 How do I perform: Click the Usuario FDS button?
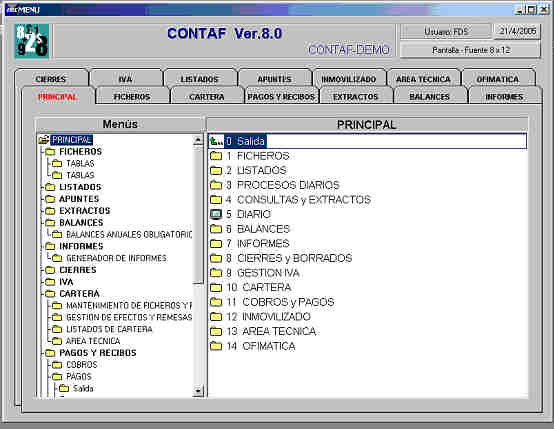click(446, 31)
